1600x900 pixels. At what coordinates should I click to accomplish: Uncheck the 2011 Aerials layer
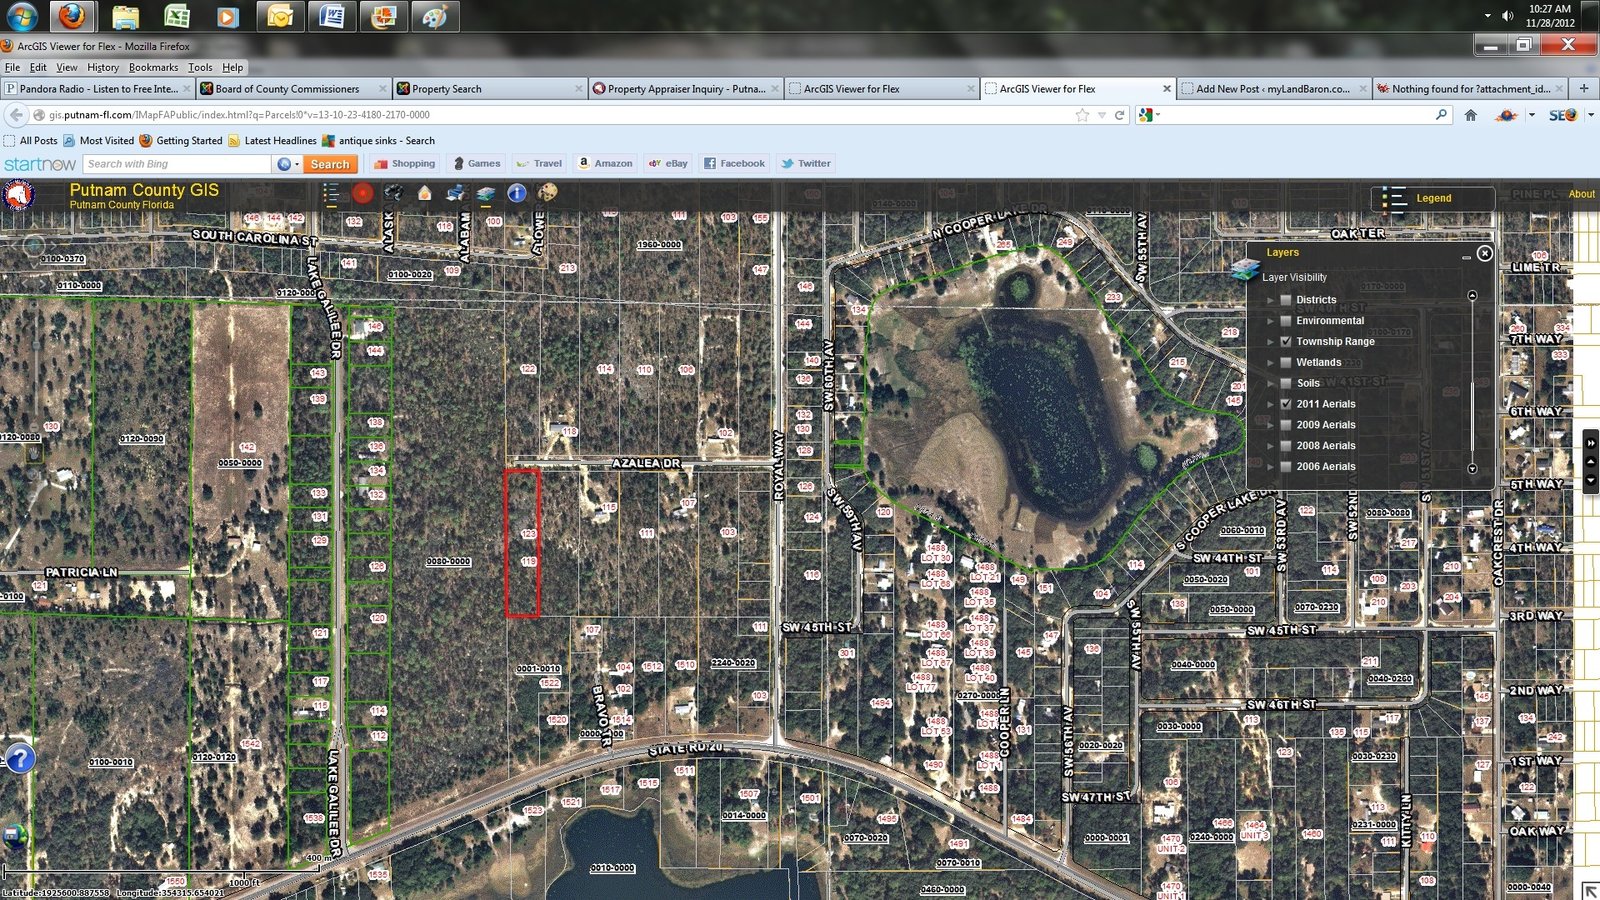[1286, 404]
